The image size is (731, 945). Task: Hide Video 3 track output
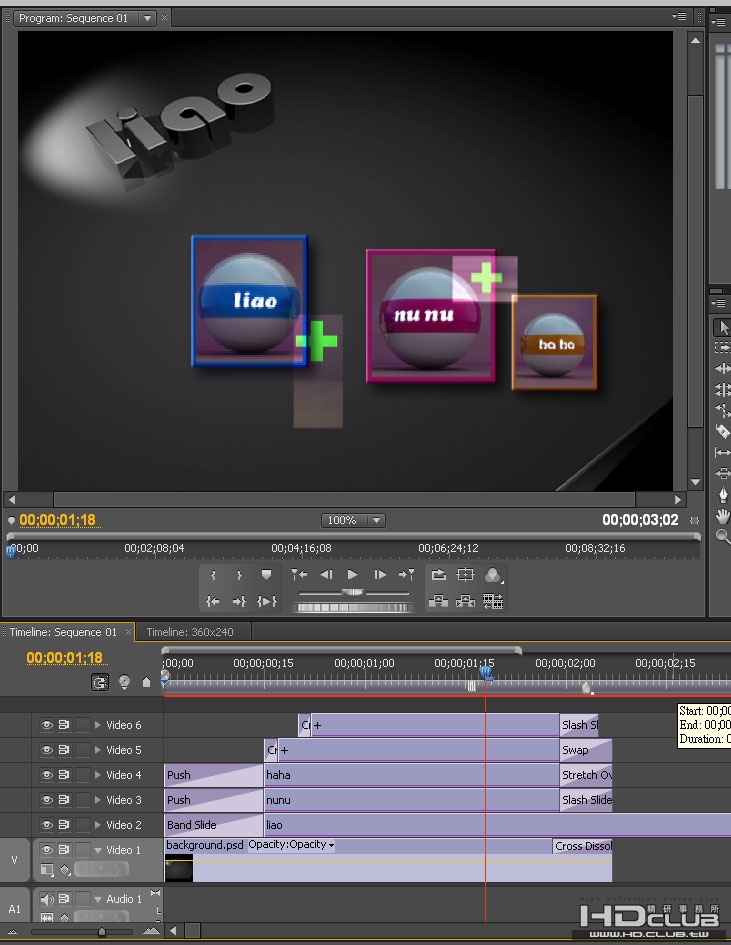point(46,800)
